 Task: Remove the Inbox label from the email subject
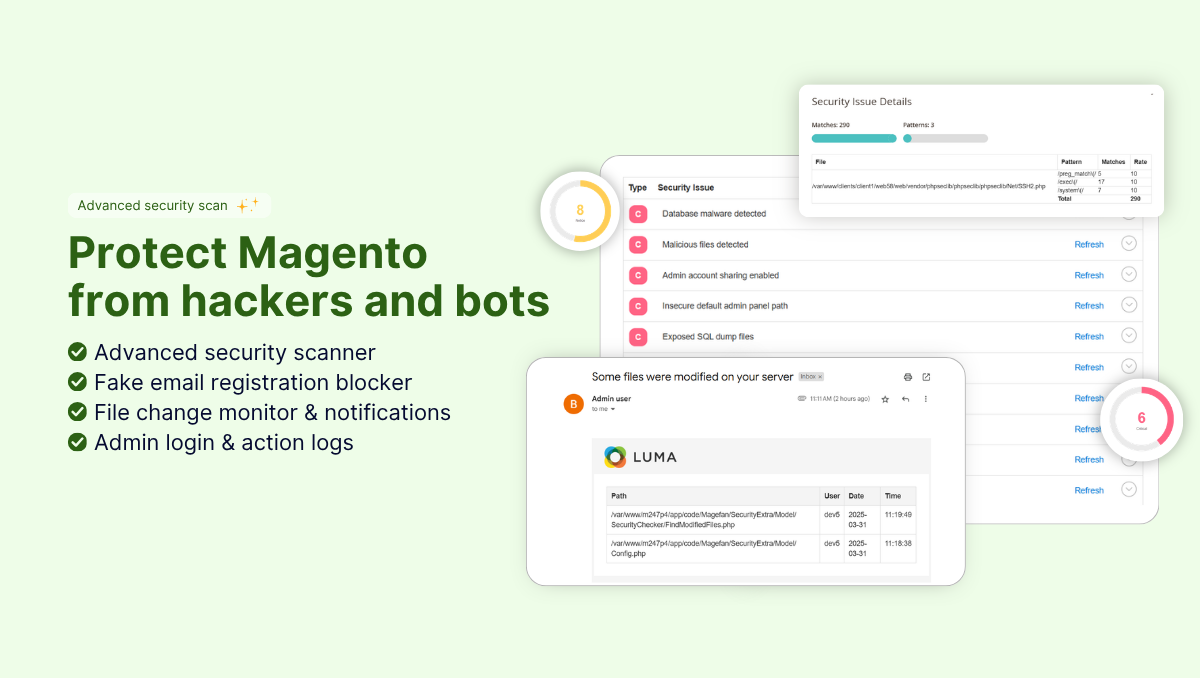[x=820, y=377]
